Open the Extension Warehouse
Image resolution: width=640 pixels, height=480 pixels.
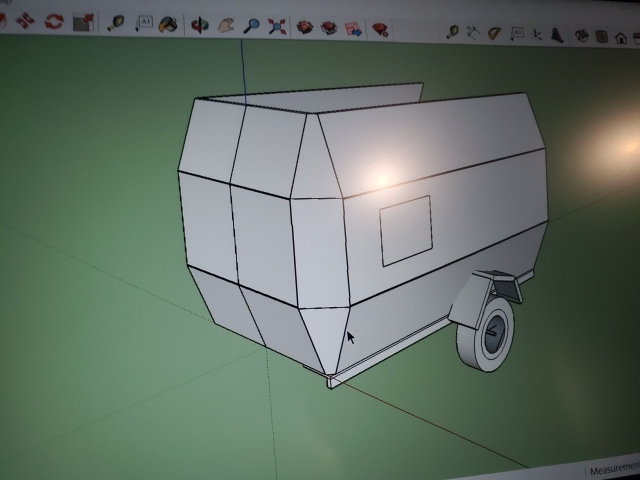[329, 29]
